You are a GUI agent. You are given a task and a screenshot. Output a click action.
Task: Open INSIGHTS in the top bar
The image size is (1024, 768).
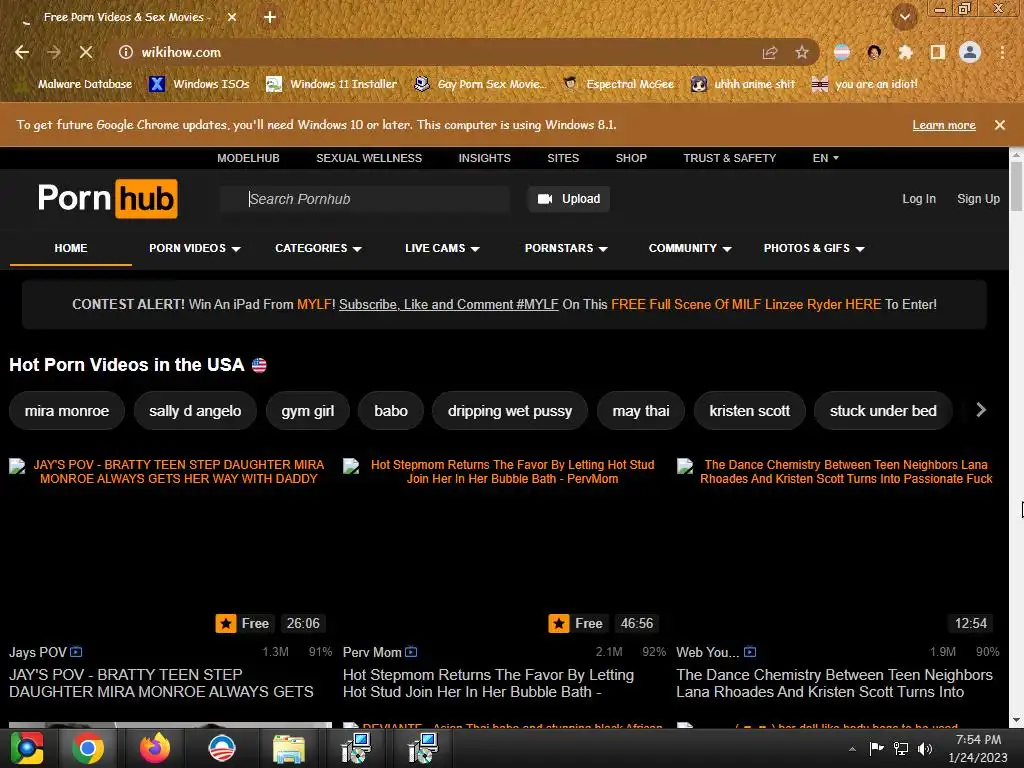(485, 158)
